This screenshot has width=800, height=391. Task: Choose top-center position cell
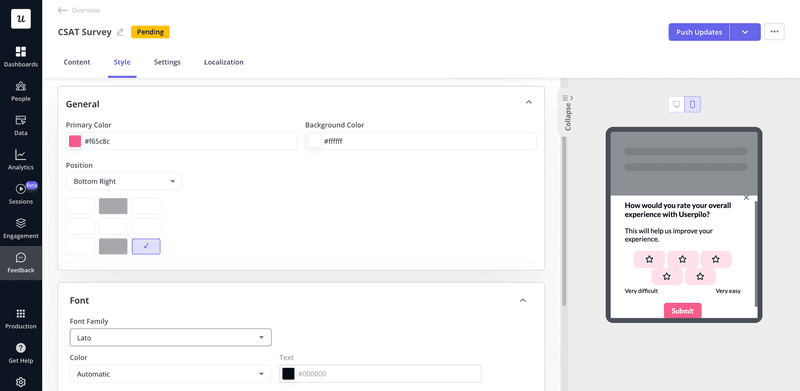[x=113, y=206]
